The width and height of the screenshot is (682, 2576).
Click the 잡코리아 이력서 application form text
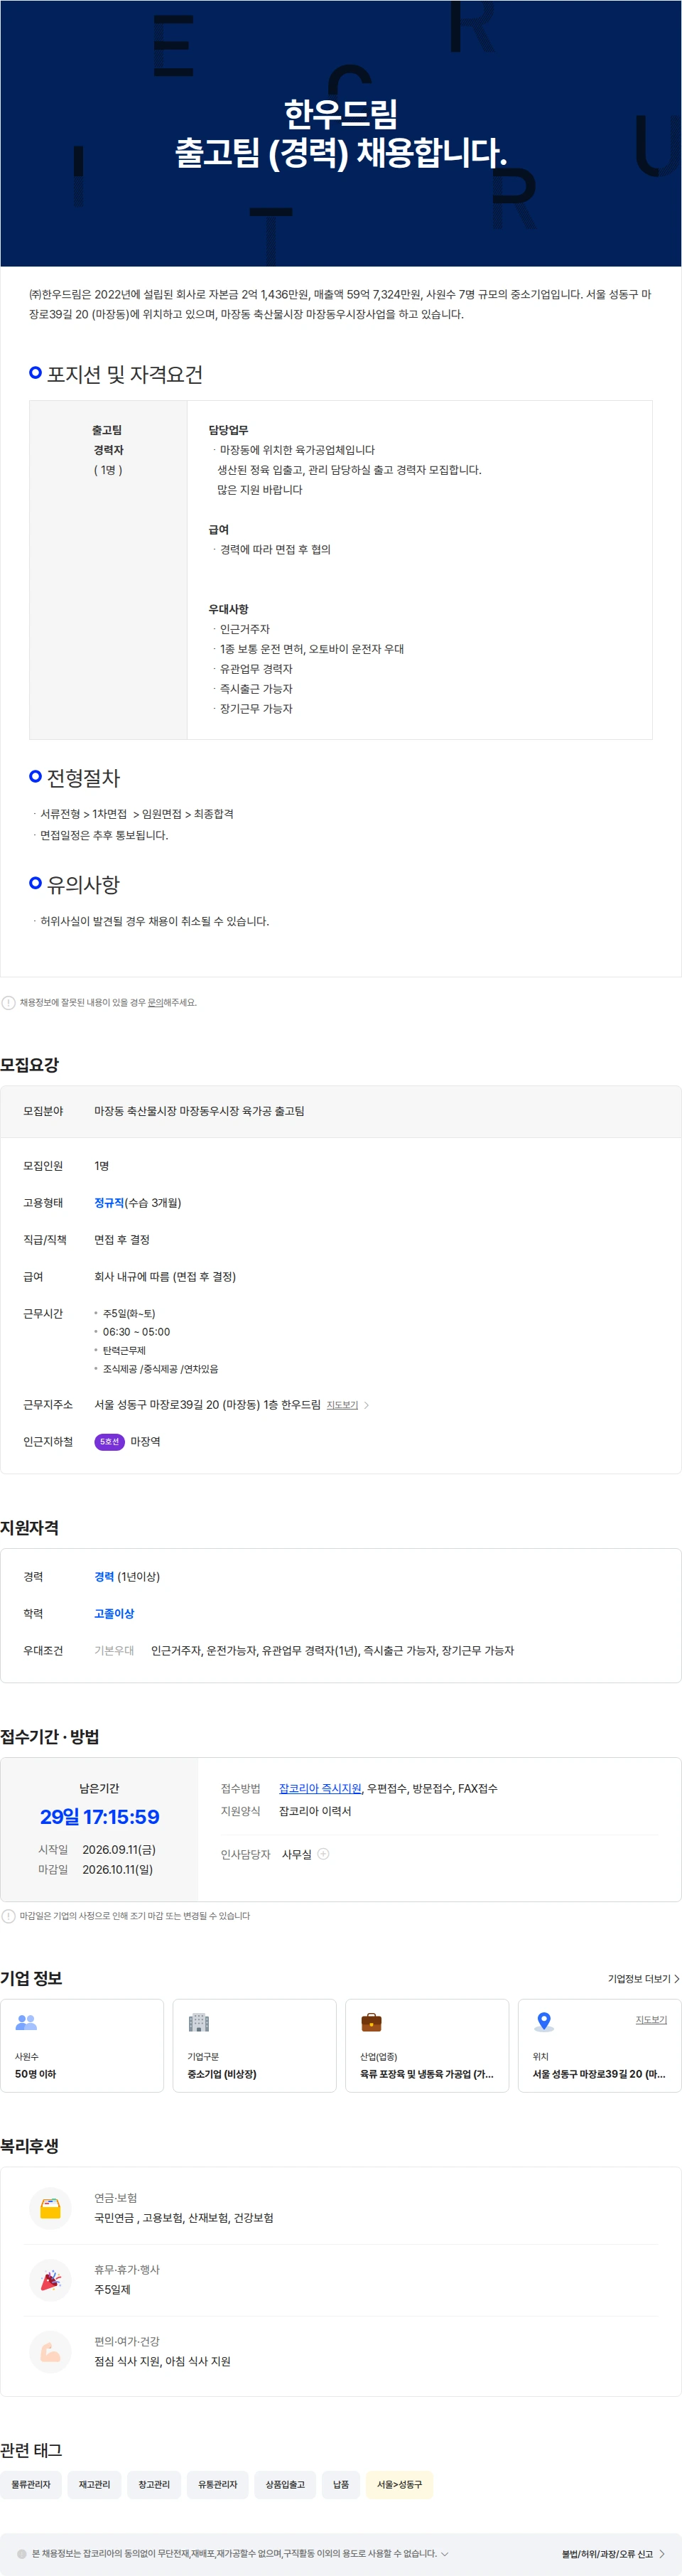pos(315,1811)
